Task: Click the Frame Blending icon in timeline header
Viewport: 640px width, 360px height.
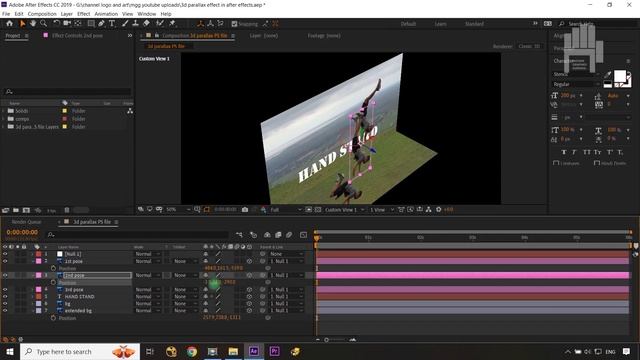Action: click(x=278, y=235)
